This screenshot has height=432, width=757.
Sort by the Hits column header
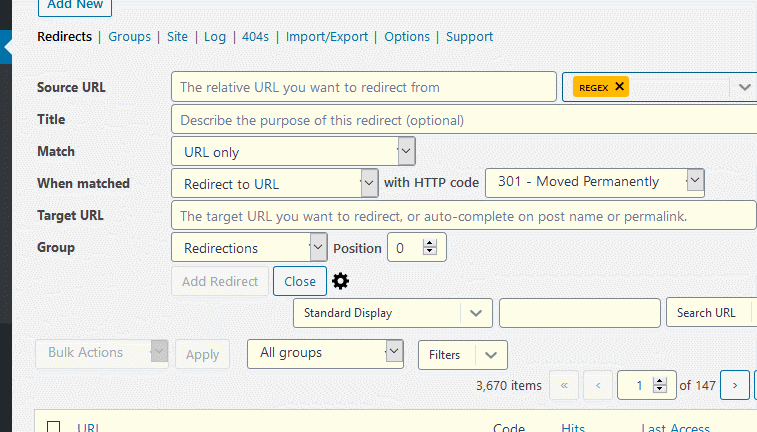point(573,427)
